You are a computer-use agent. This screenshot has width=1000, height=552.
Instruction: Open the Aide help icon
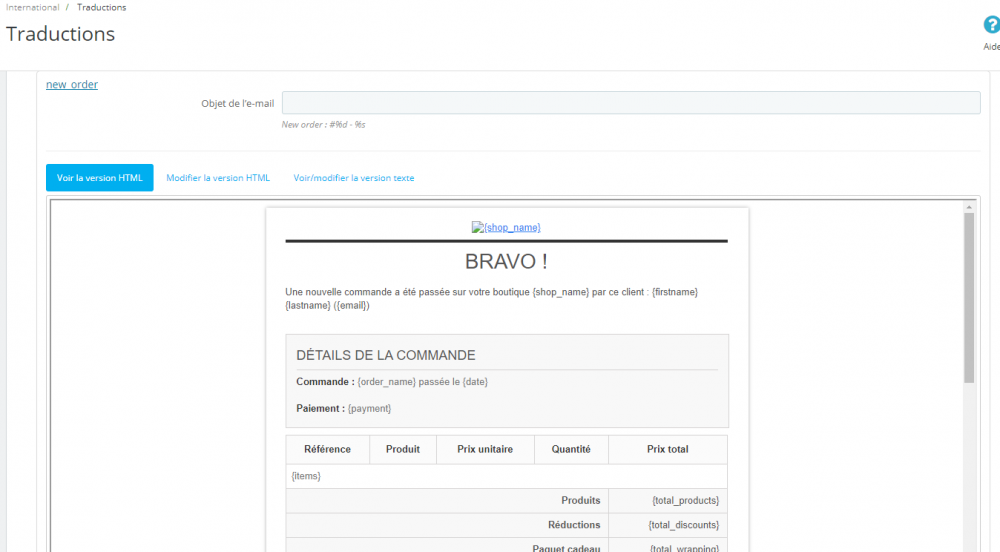tap(991, 25)
